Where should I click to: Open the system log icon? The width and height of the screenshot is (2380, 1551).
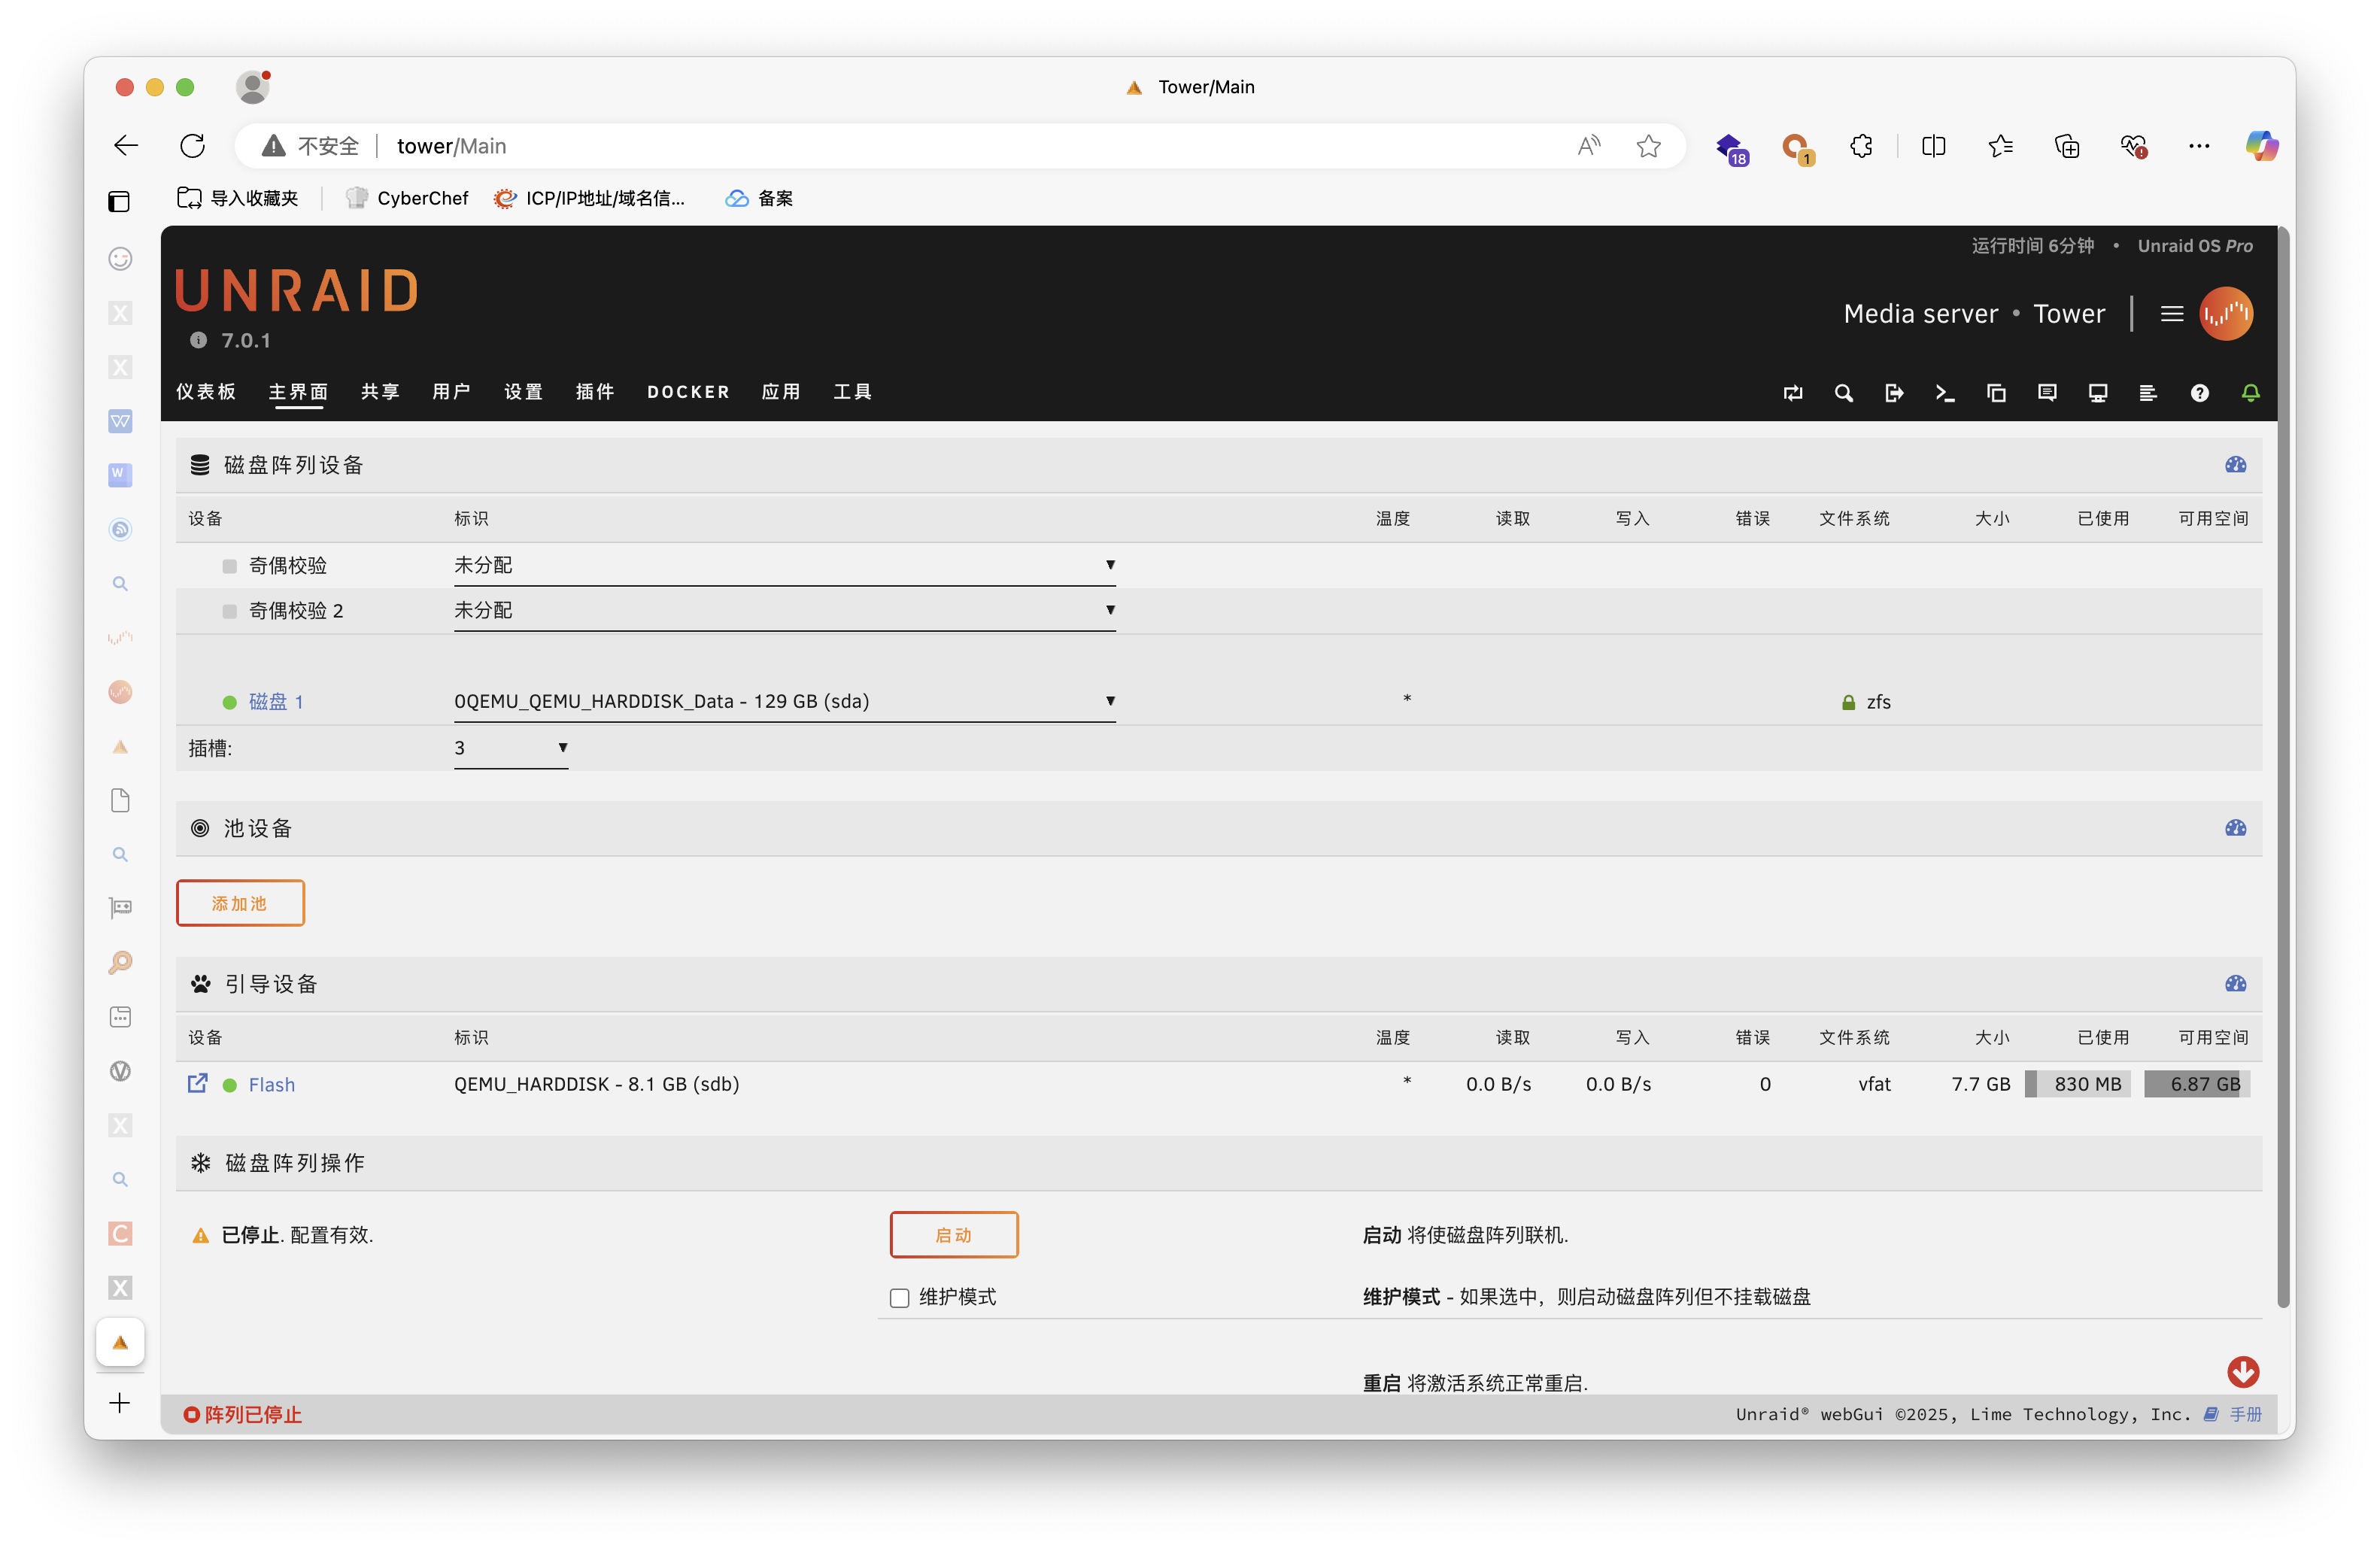point(2148,393)
